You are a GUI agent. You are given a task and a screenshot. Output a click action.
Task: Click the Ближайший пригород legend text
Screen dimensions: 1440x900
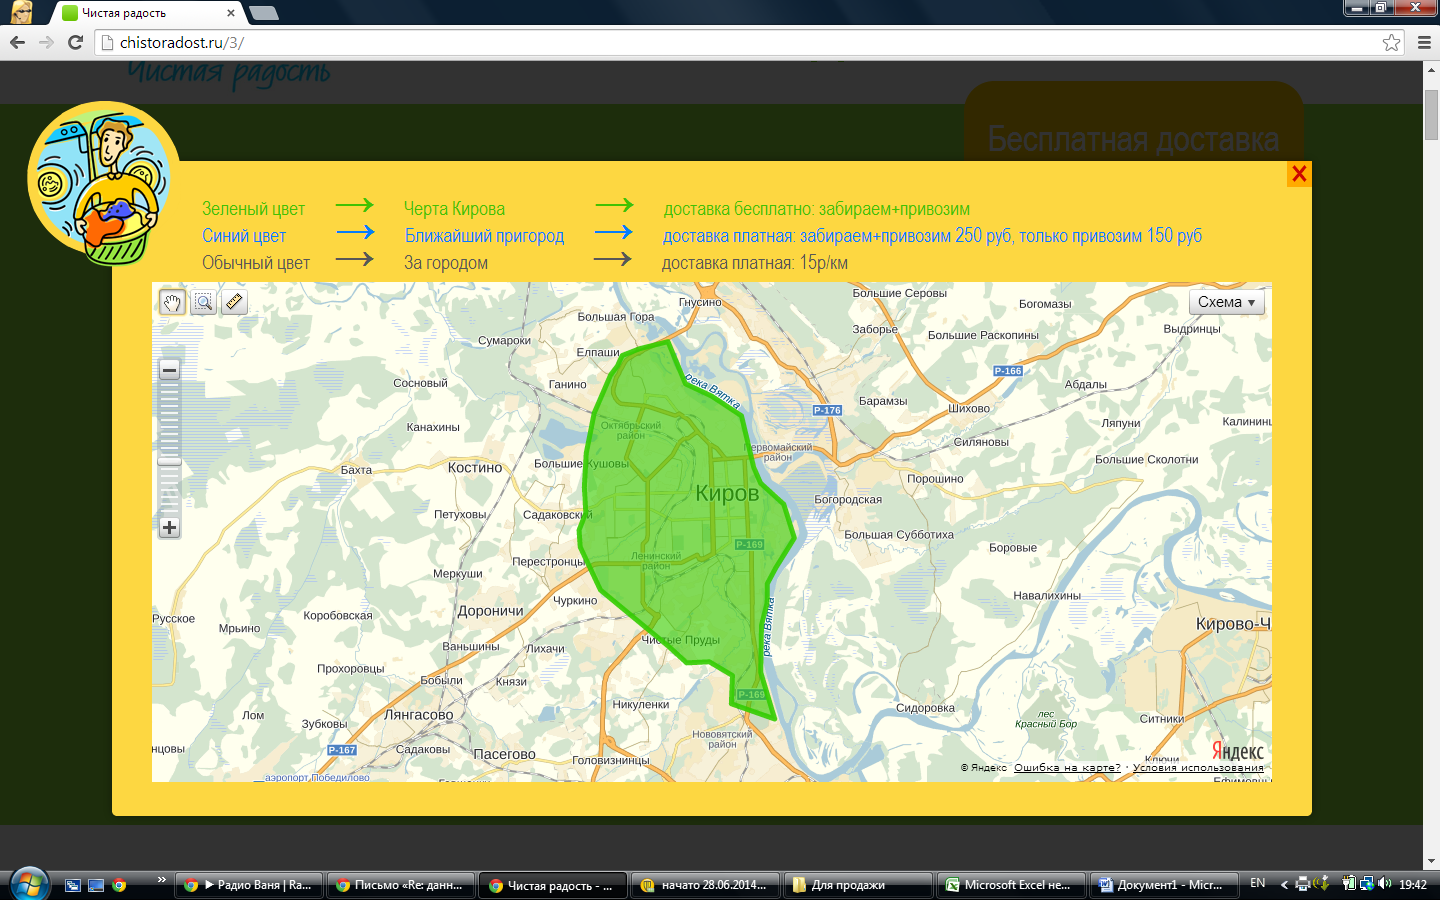click(484, 236)
